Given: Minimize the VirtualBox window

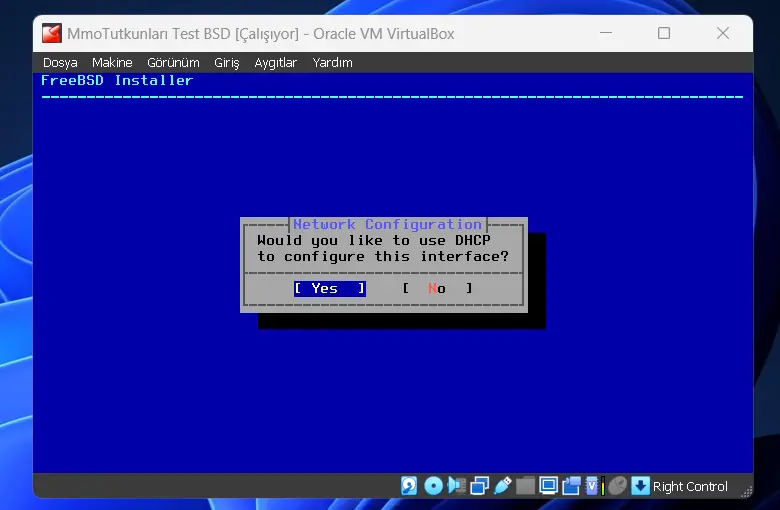Looking at the screenshot, I should coord(606,33).
